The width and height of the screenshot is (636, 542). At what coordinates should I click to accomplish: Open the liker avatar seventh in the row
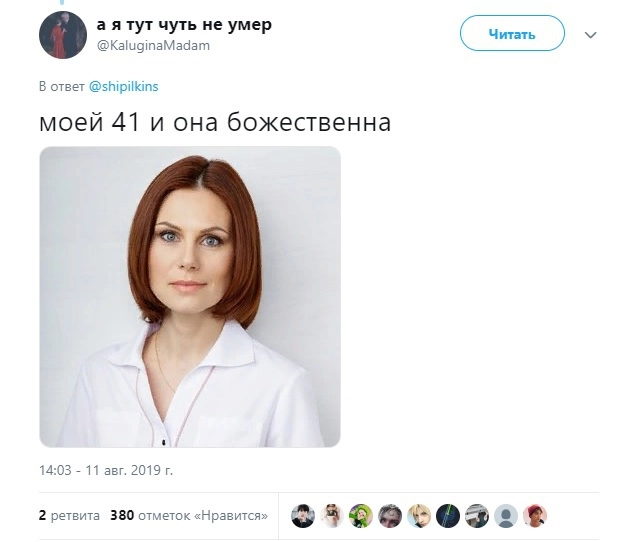tap(477, 516)
